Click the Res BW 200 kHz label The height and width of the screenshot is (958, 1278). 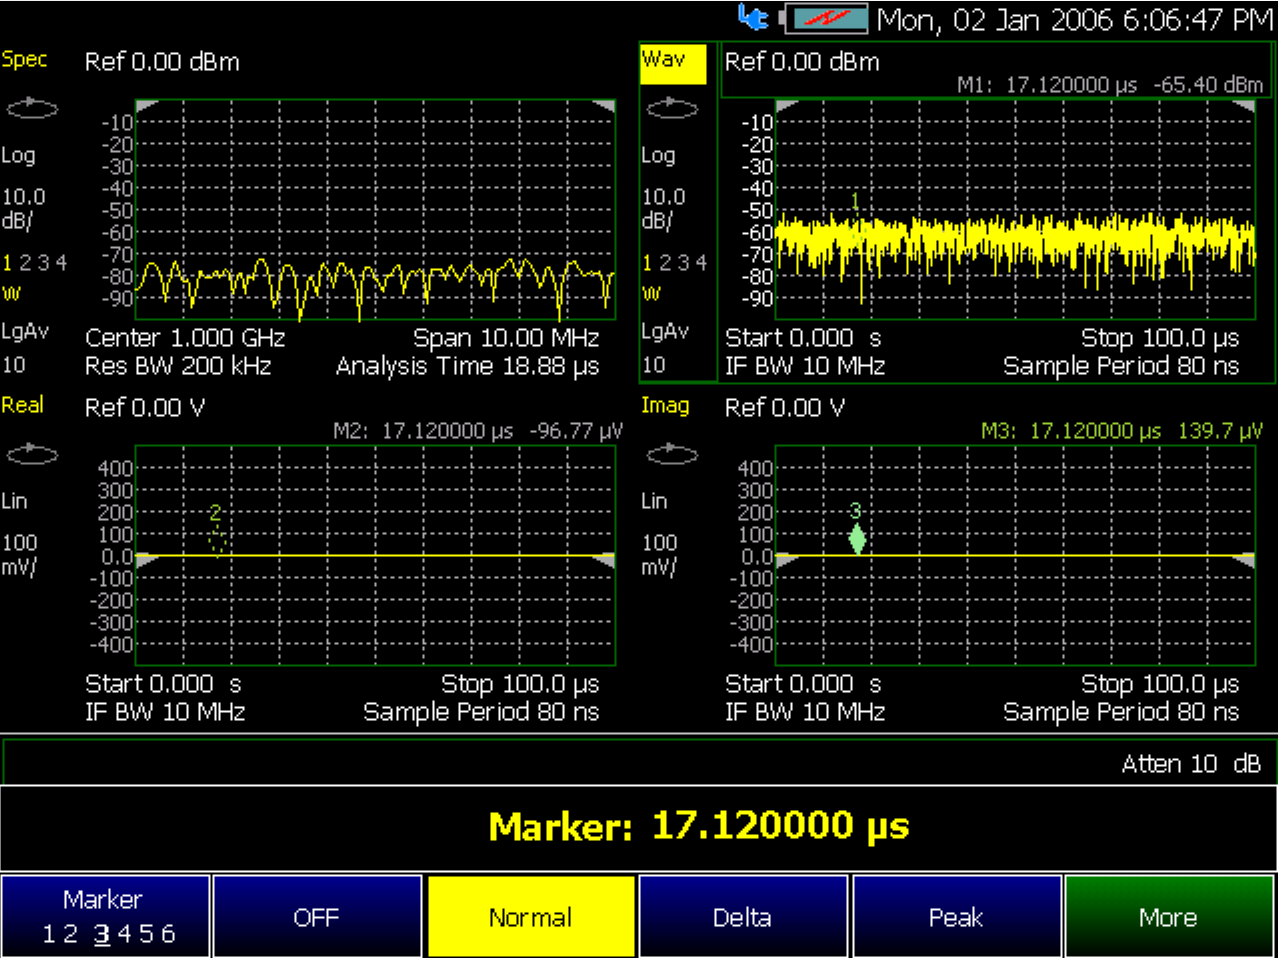click(x=178, y=366)
